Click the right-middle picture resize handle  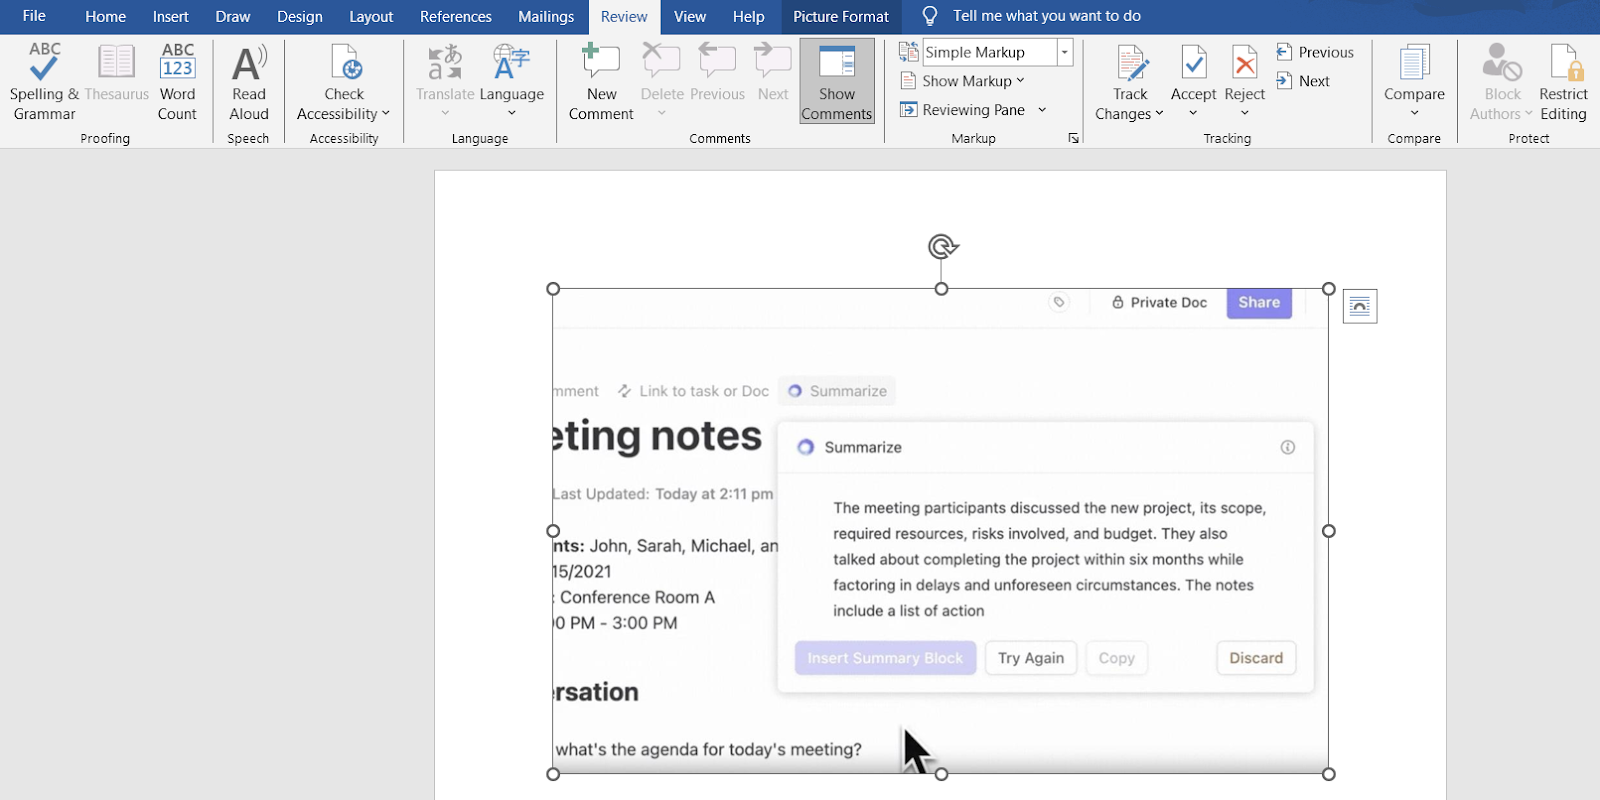pos(1329,531)
